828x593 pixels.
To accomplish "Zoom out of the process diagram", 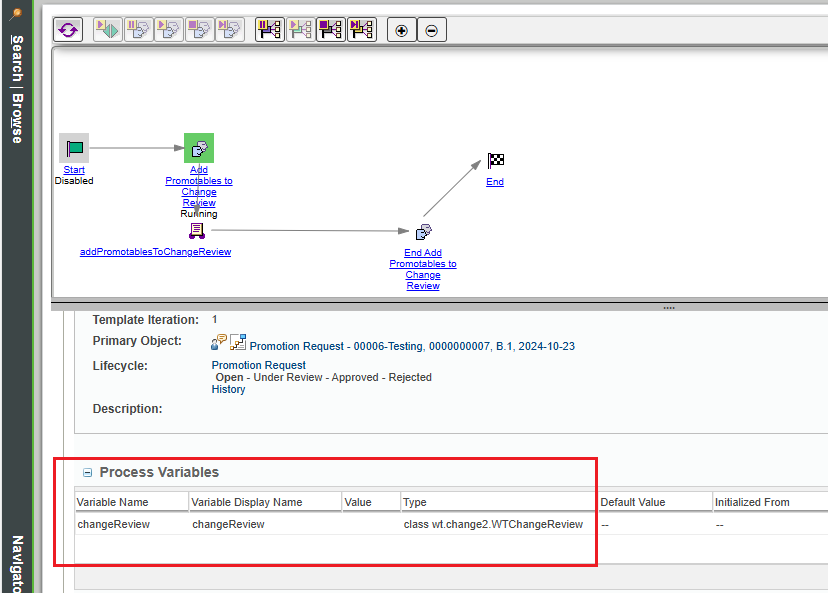I will [x=430, y=29].
